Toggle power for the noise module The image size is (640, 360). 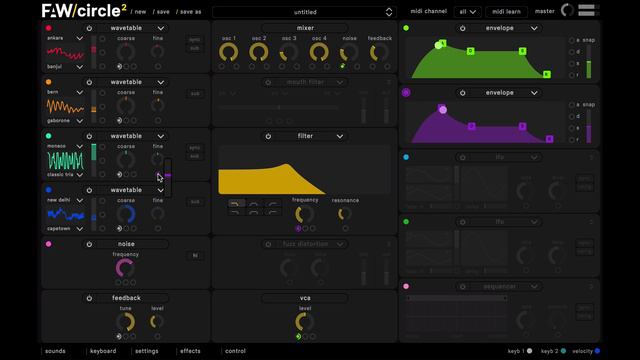(89, 244)
